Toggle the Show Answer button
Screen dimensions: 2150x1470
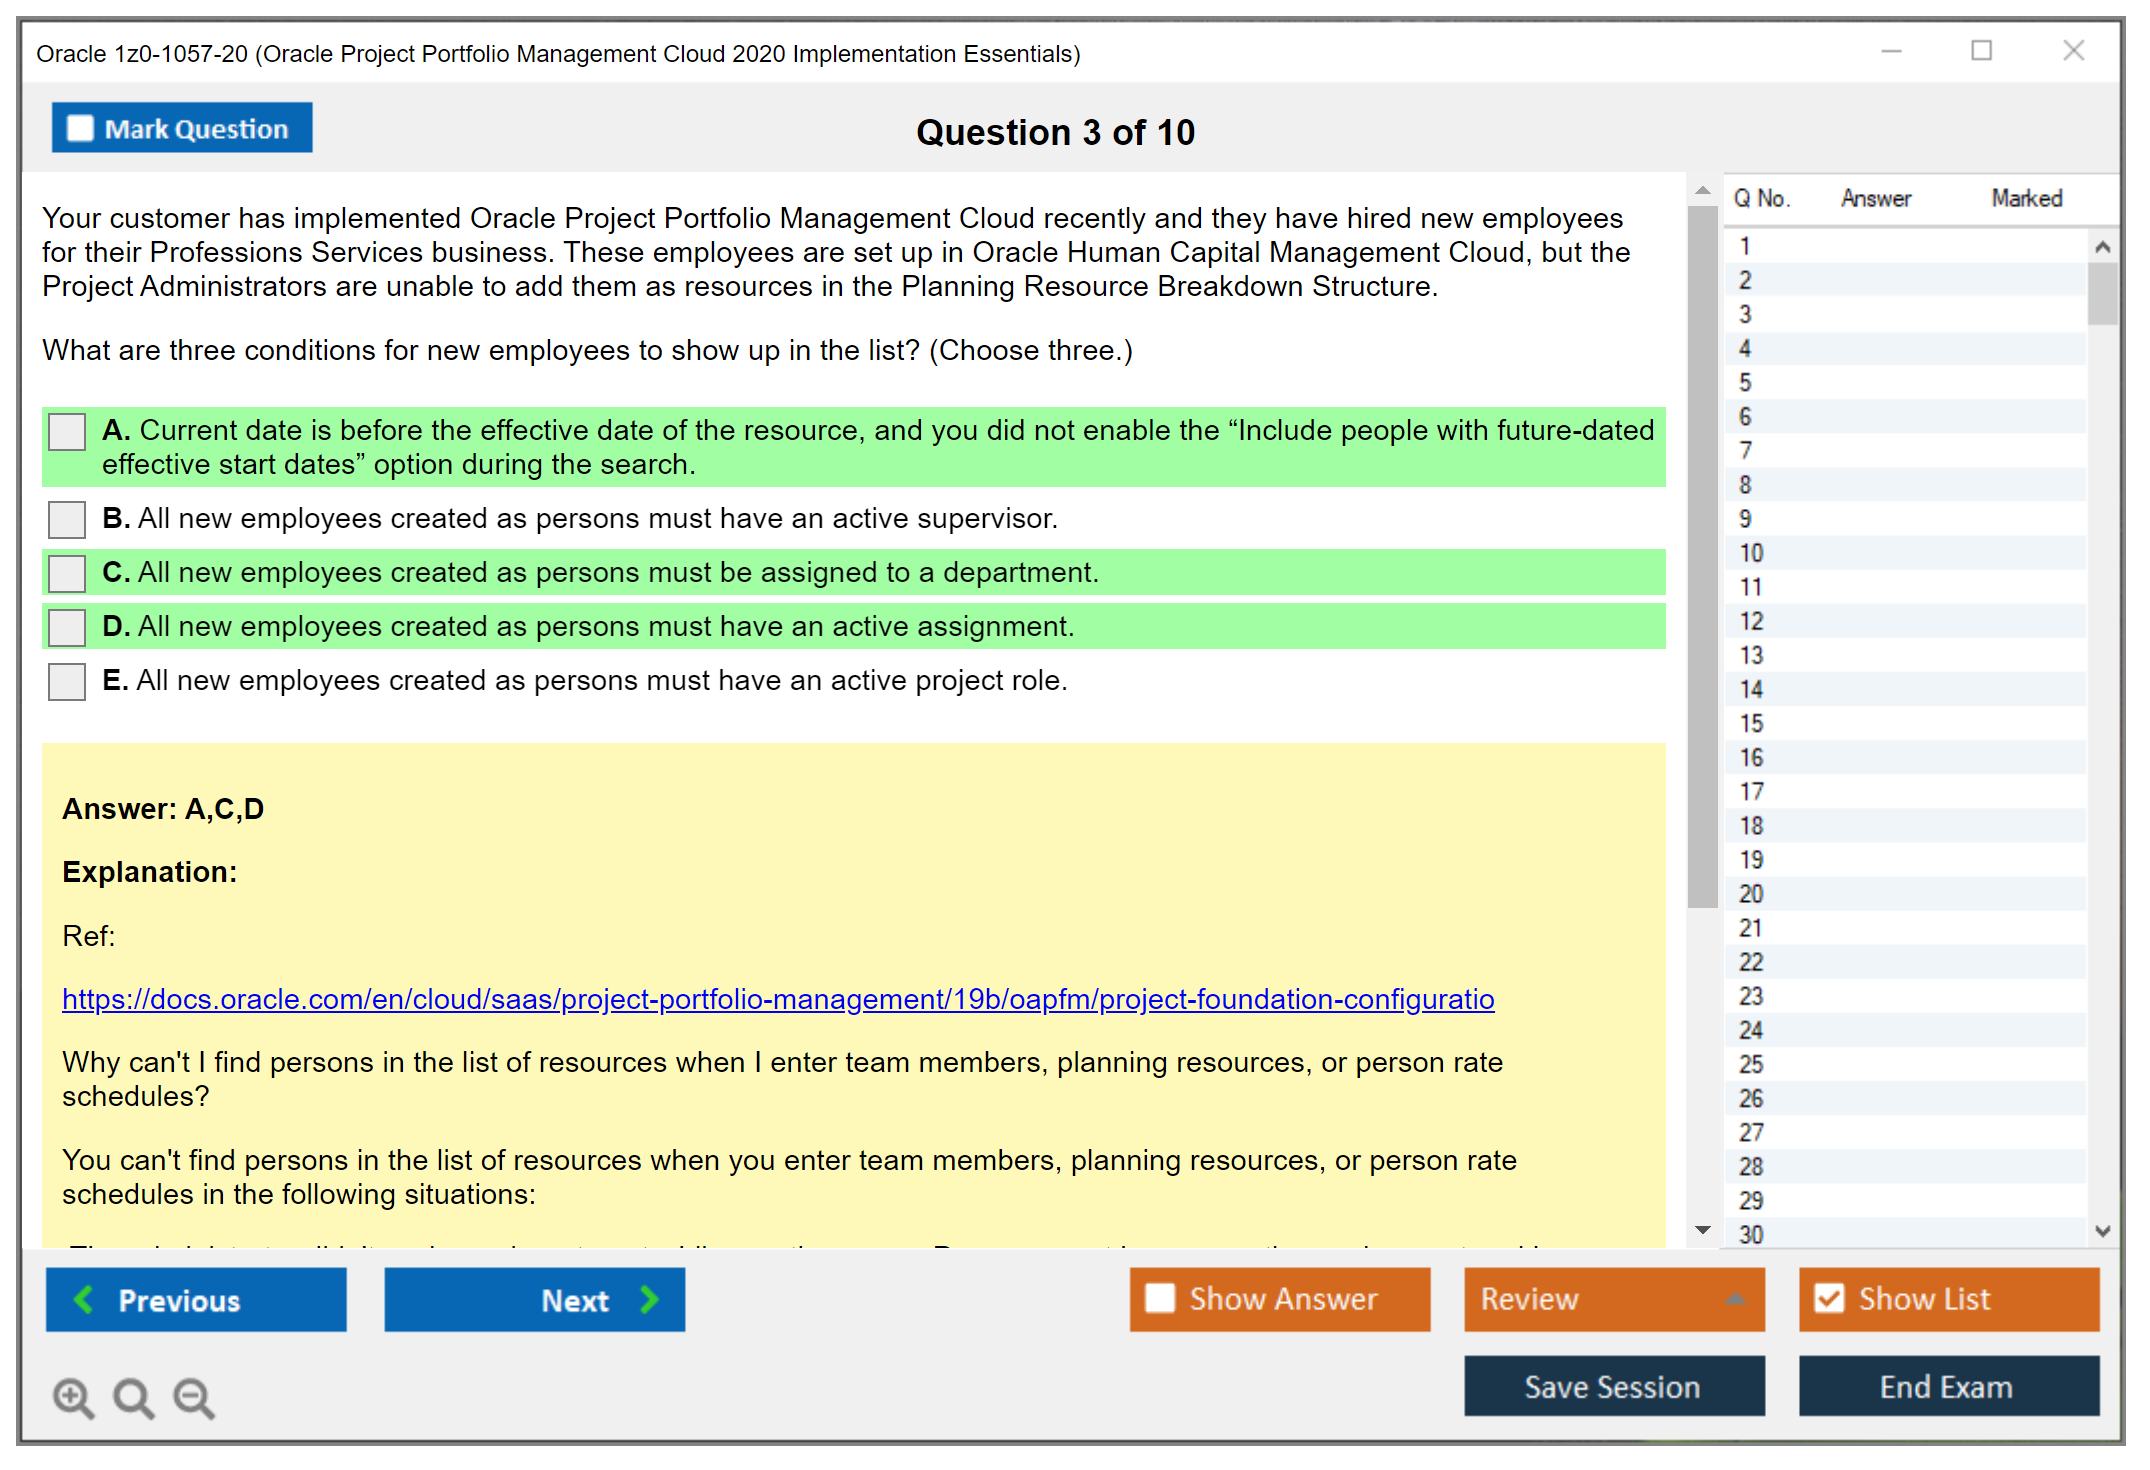1279,1299
